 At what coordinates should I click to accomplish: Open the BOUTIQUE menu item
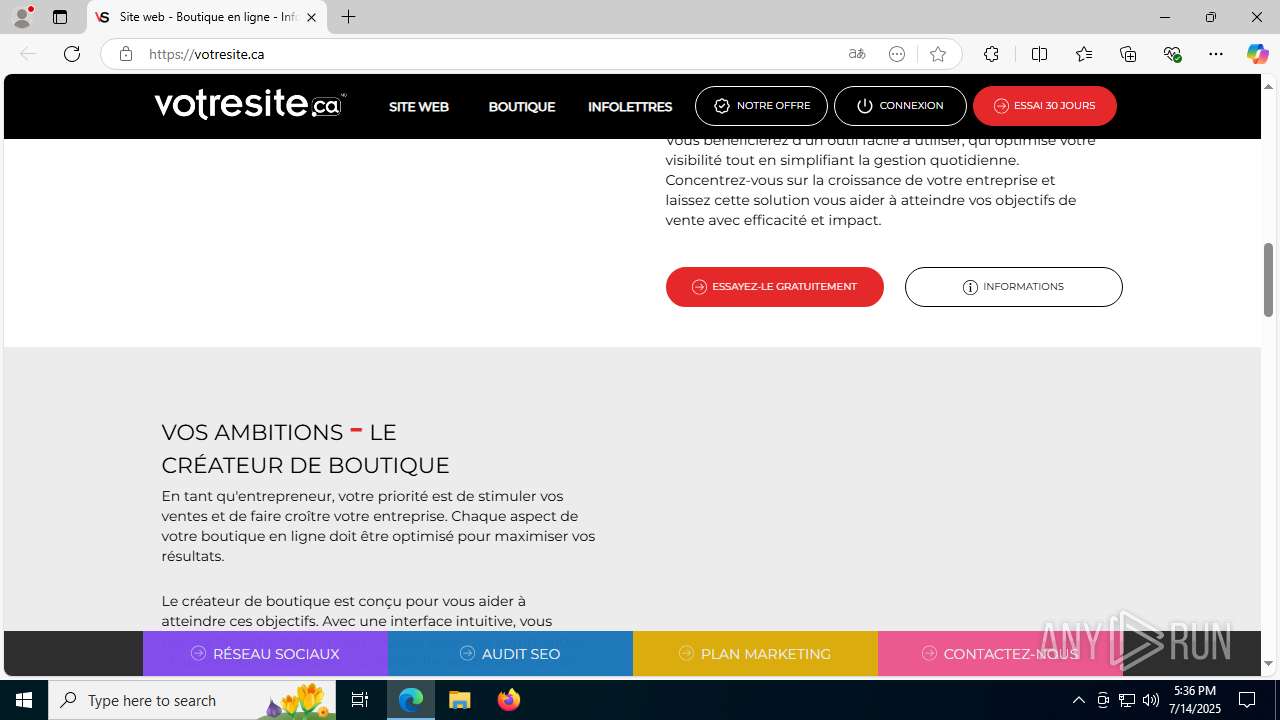521,106
